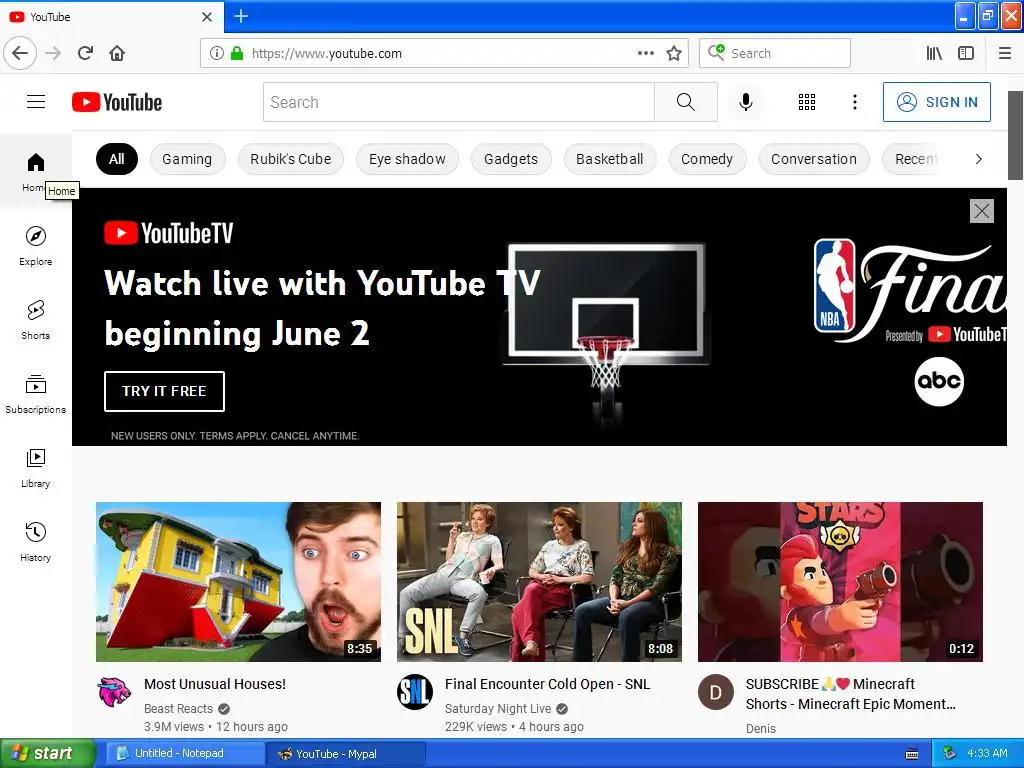Select the Gaming filter chip
The height and width of the screenshot is (768, 1024).
click(x=187, y=159)
